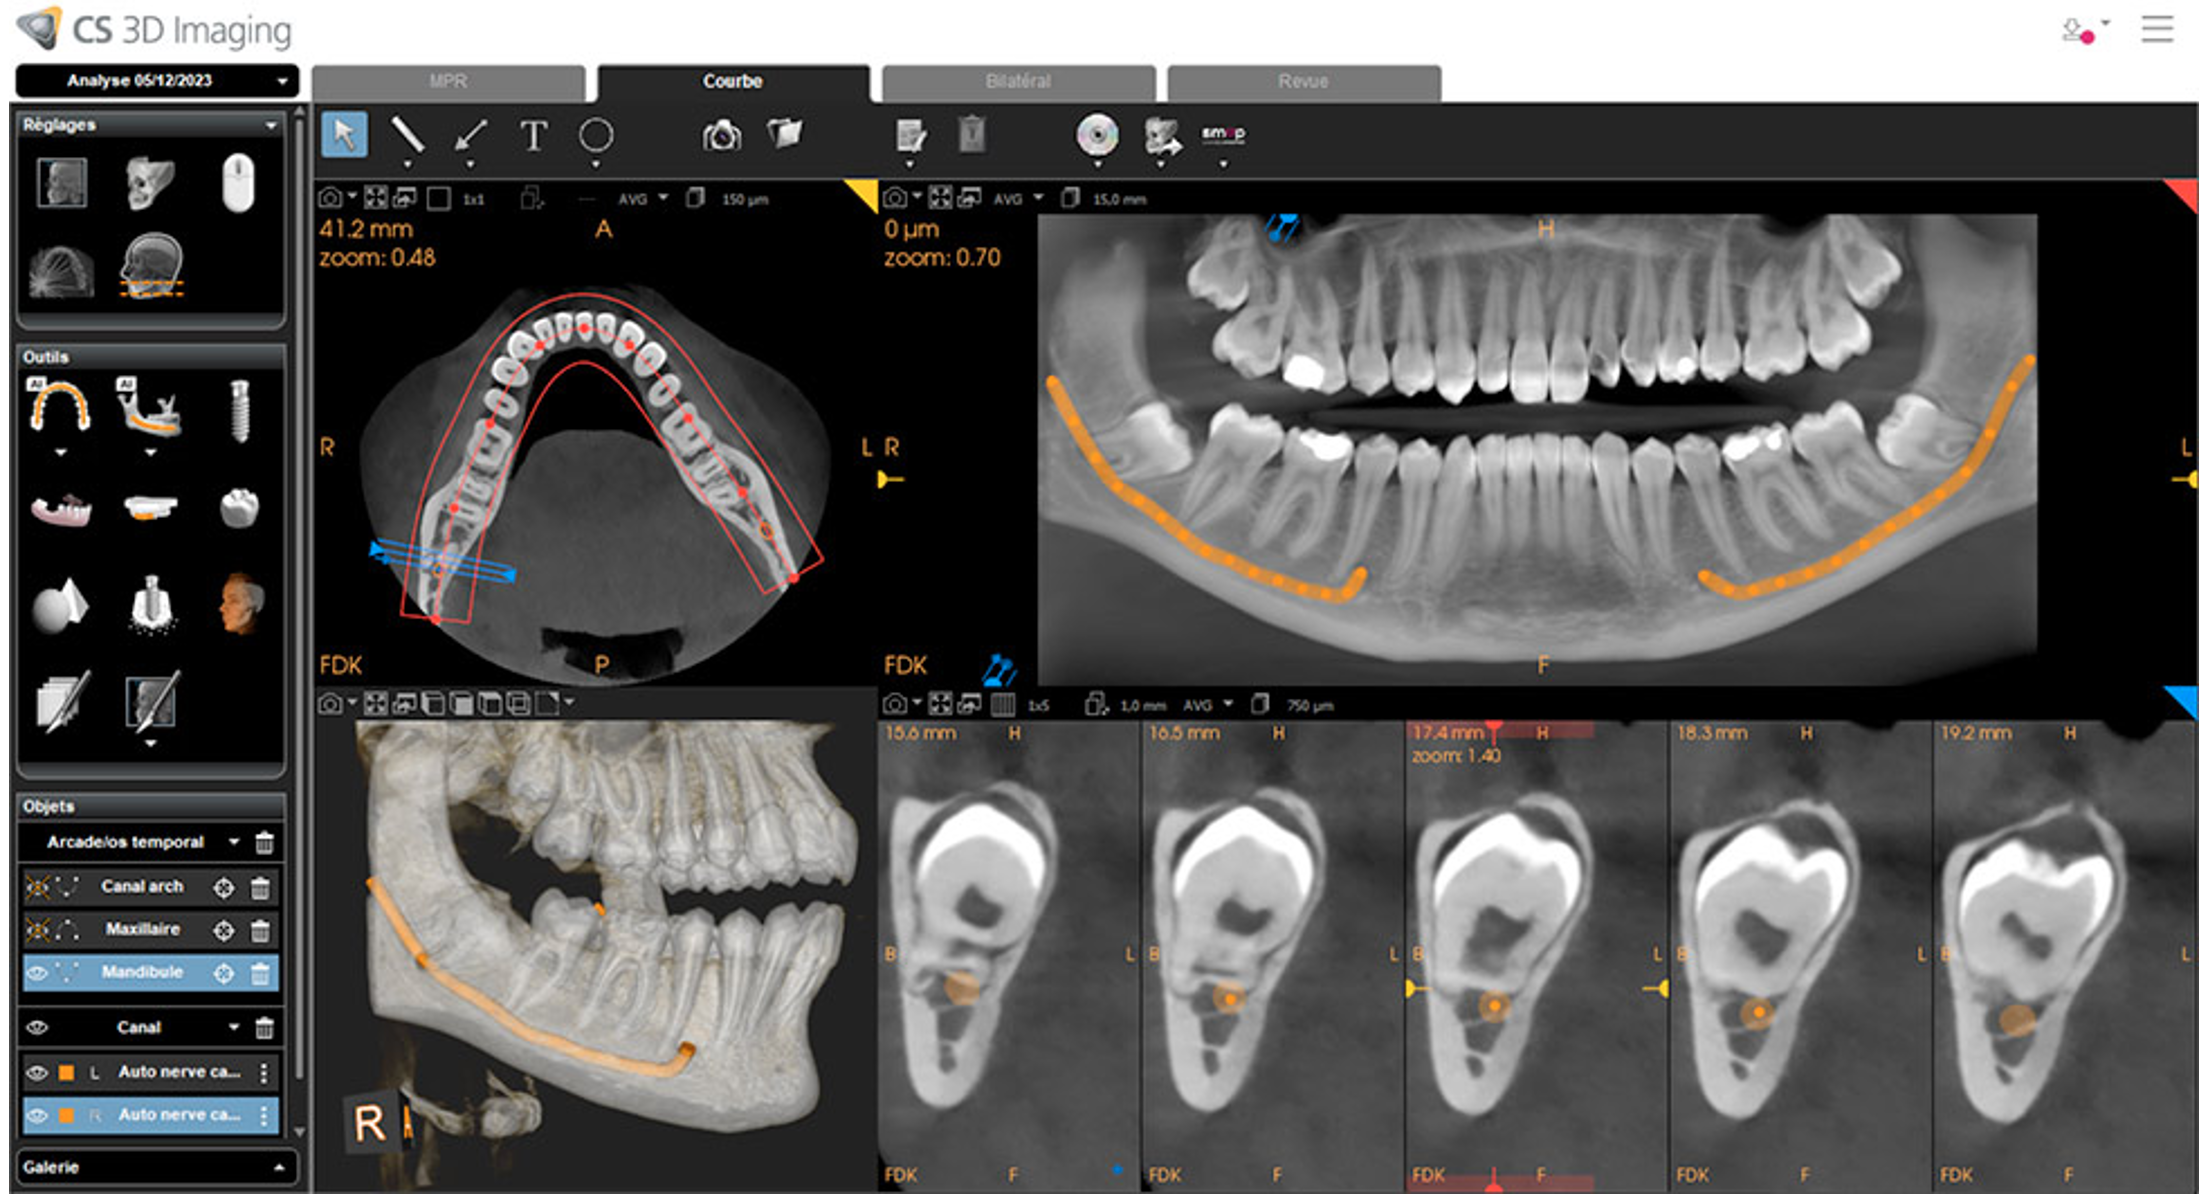Toggle visibility of the Canal arch curve
Image resolution: width=2203 pixels, height=1195 pixels.
point(37,886)
